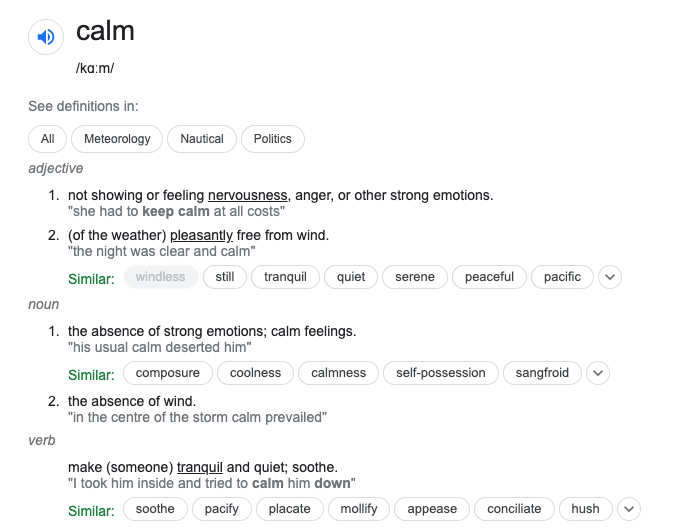This screenshot has width=683, height=528.
Task: Open the underlined tranquil link in verb definition
Action: (200, 467)
